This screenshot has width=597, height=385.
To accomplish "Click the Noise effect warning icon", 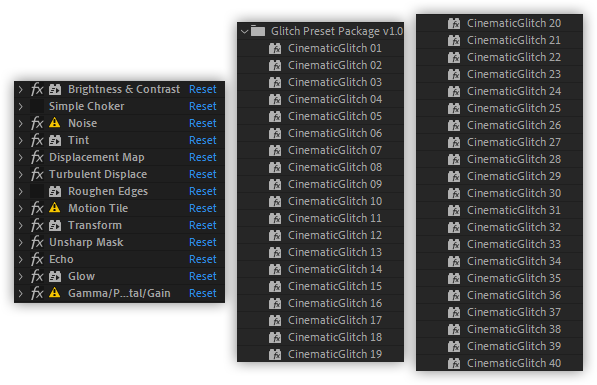I will 55,123.
